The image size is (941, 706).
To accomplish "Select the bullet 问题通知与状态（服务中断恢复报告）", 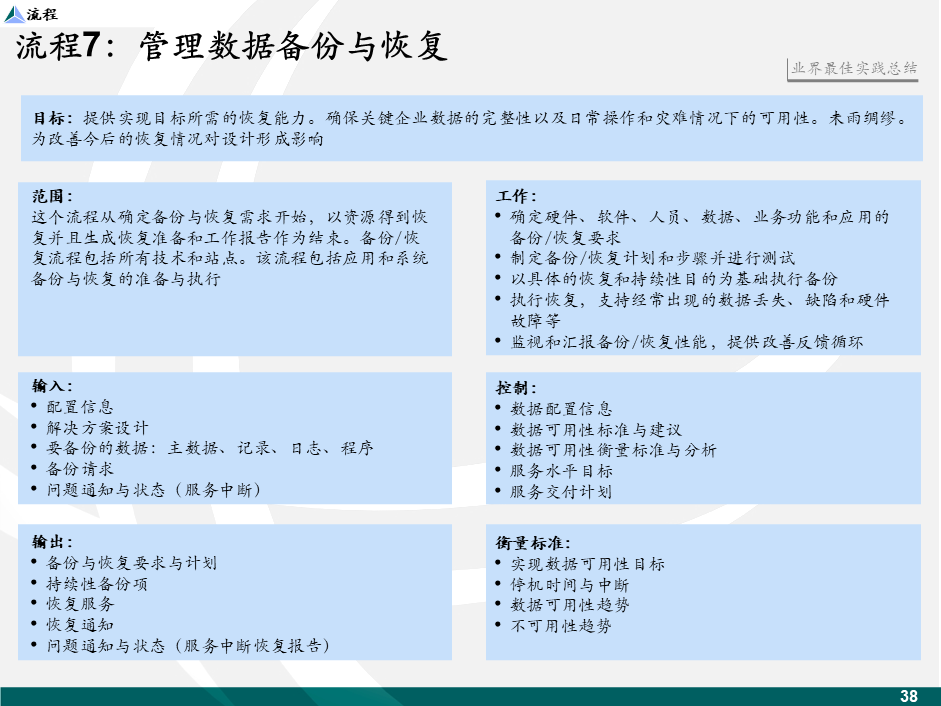I will (188, 646).
